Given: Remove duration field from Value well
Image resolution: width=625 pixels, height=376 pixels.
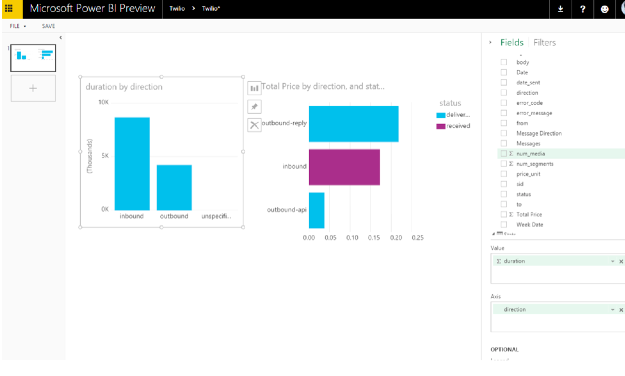Looking at the screenshot, I should [621, 262].
